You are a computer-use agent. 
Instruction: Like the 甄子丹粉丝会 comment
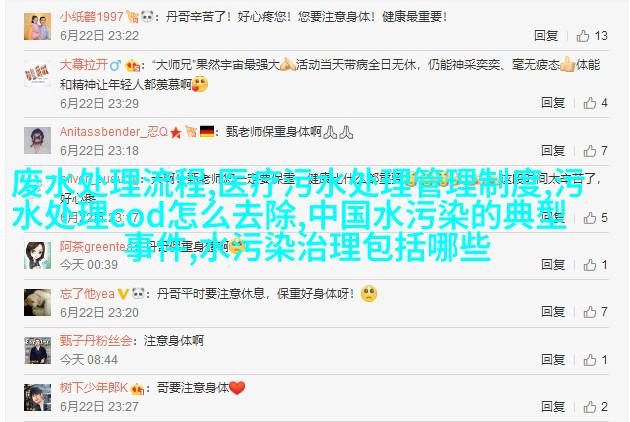tap(590, 360)
